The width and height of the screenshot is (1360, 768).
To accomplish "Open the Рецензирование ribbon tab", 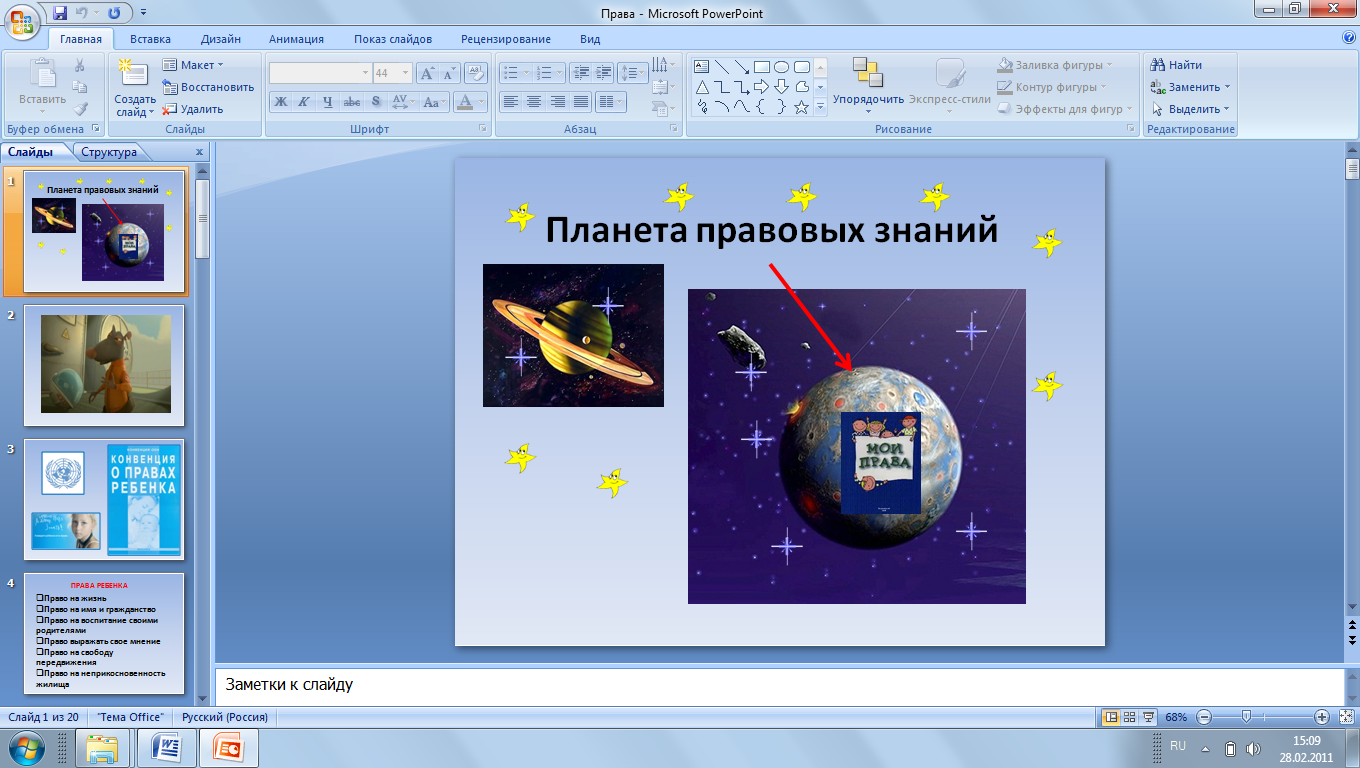I will pyautogui.click(x=506, y=39).
